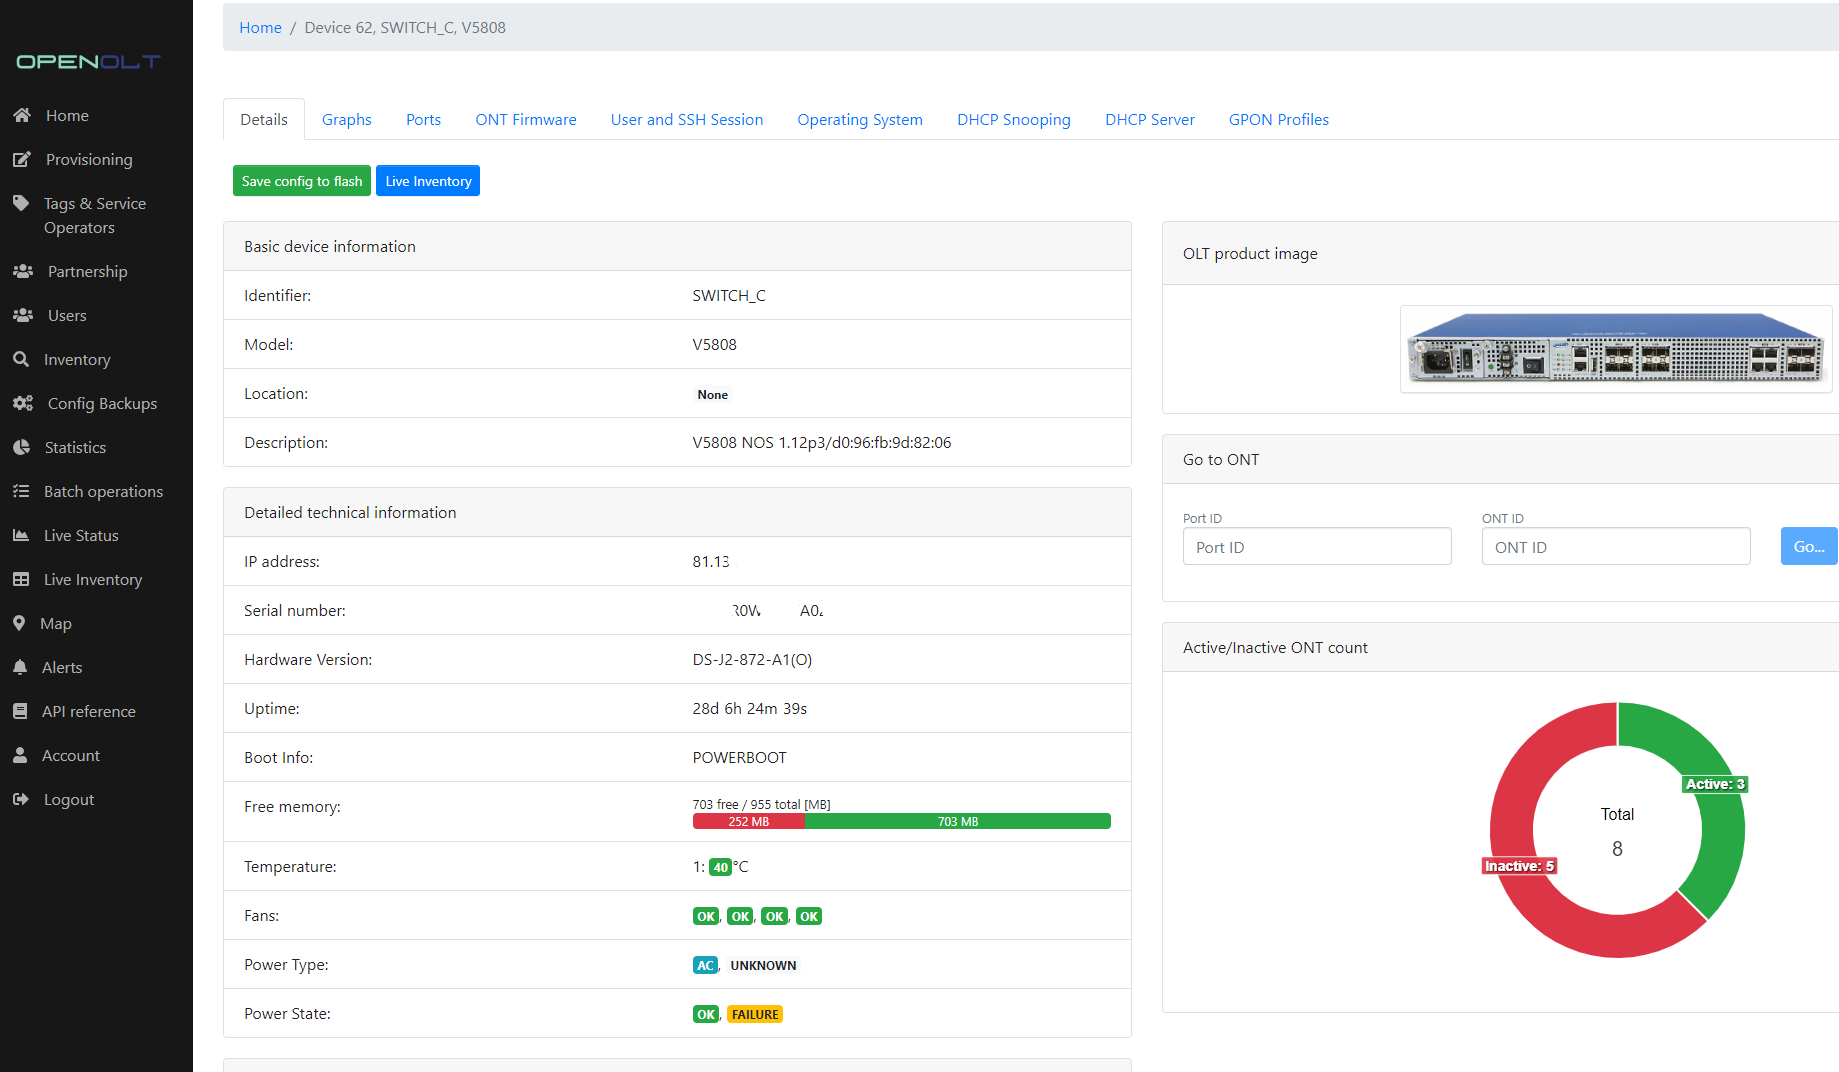Click the Save config to flash button
Viewport: 1839px width, 1072px height.
(x=302, y=181)
